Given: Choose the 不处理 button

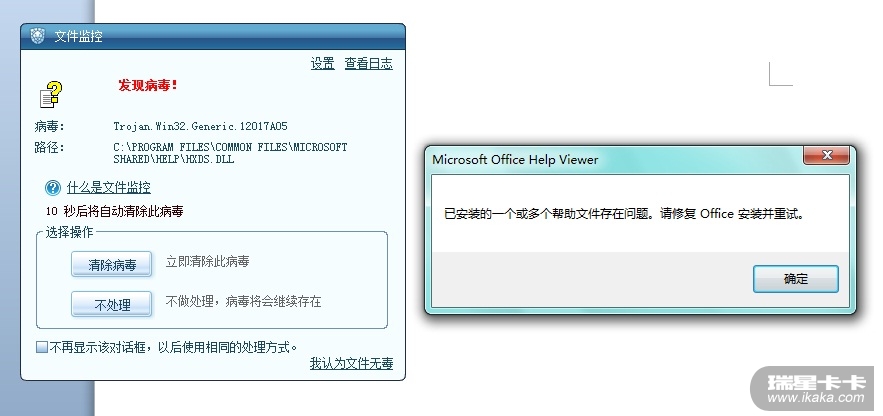Looking at the screenshot, I should point(111,303).
